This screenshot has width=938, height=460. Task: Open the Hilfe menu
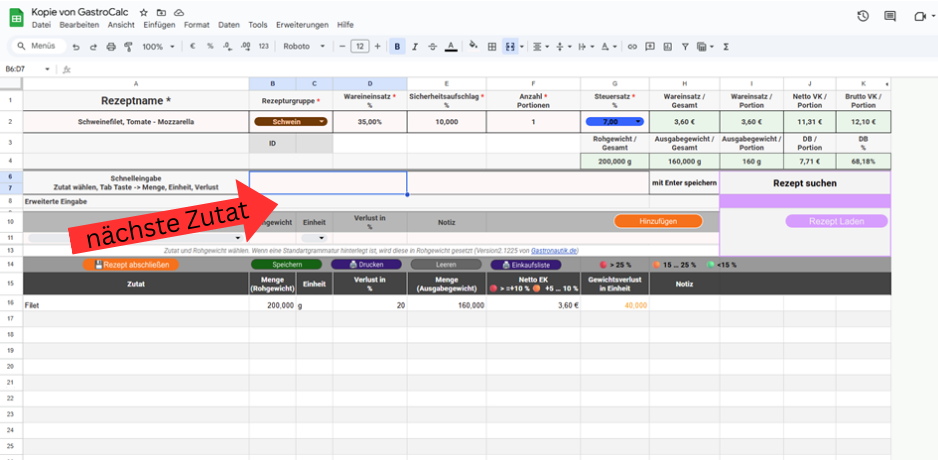pos(345,25)
